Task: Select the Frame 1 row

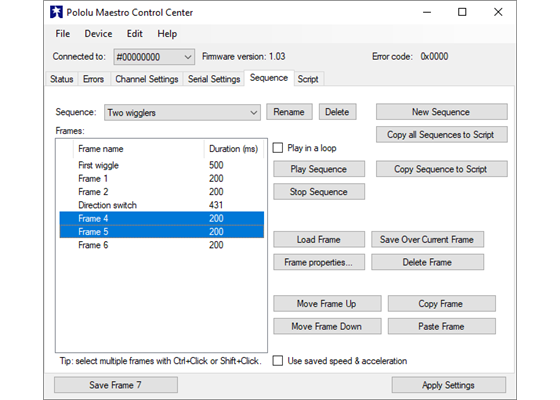Action: coord(161,179)
